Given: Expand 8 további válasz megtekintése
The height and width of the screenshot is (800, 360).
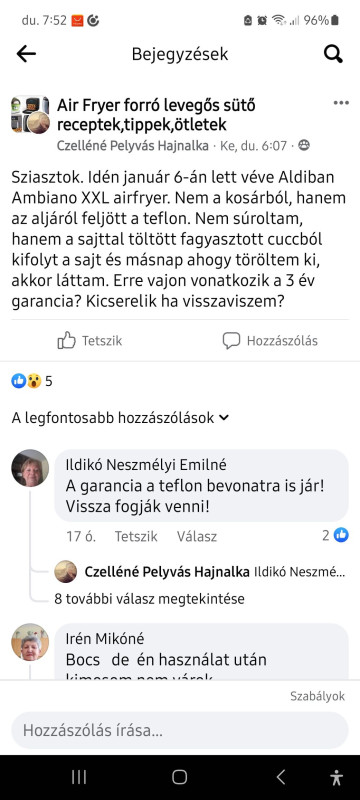Looking at the screenshot, I should 149,598.
